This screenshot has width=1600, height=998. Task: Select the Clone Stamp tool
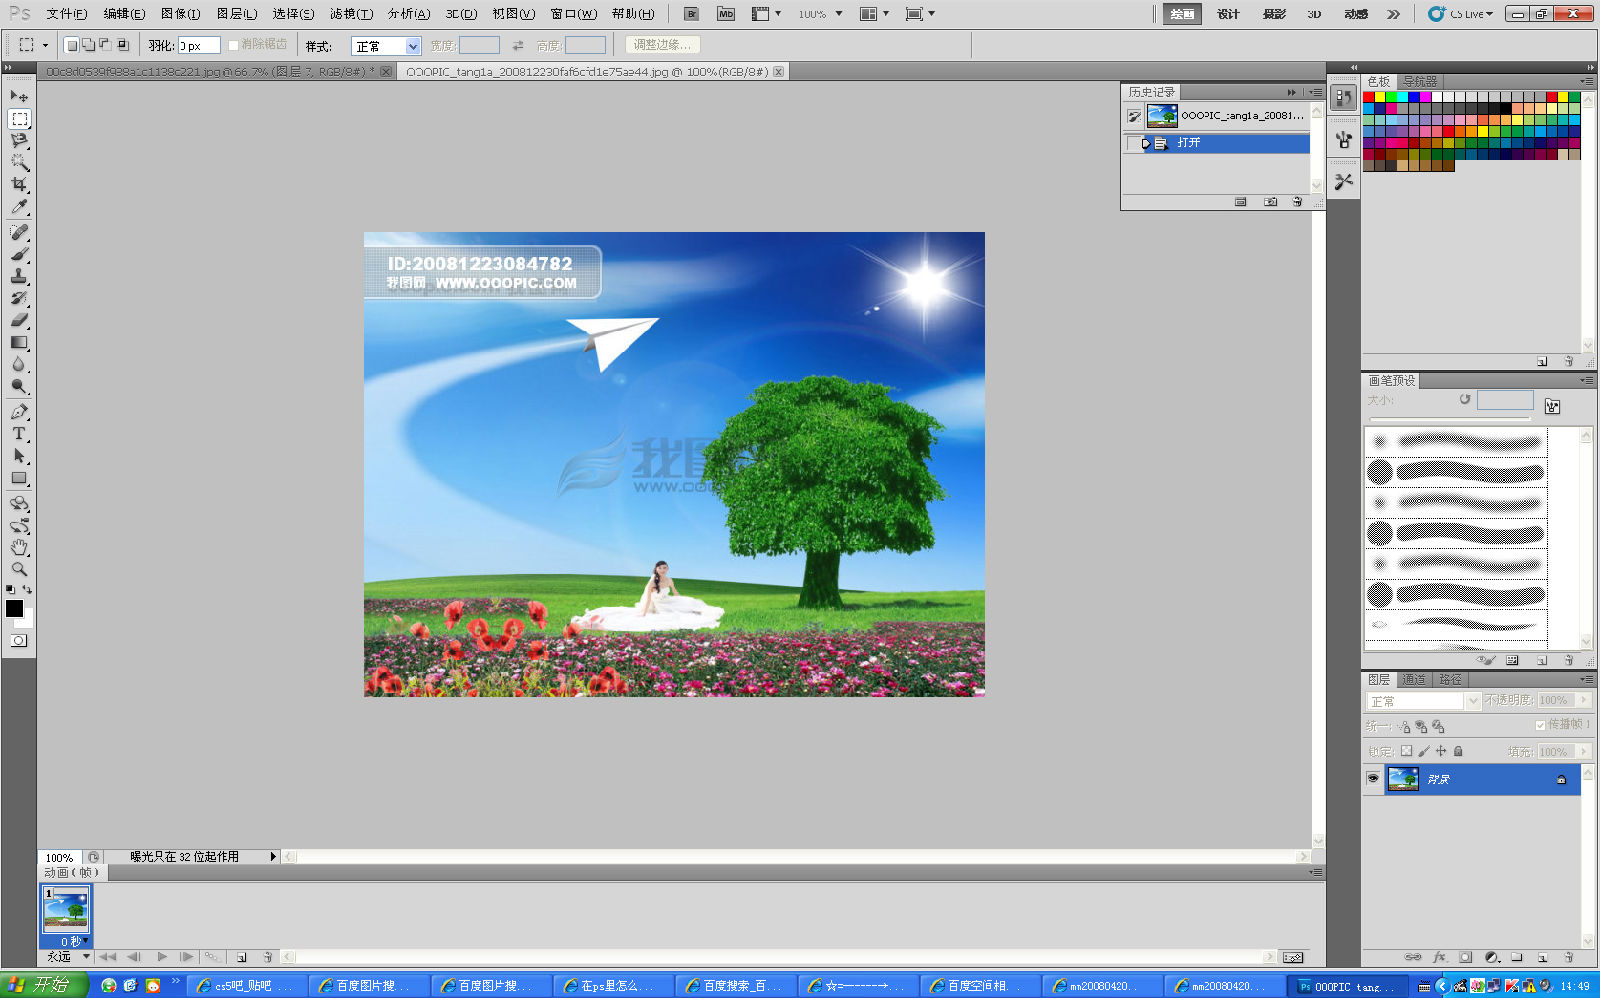tap(19, 276)
